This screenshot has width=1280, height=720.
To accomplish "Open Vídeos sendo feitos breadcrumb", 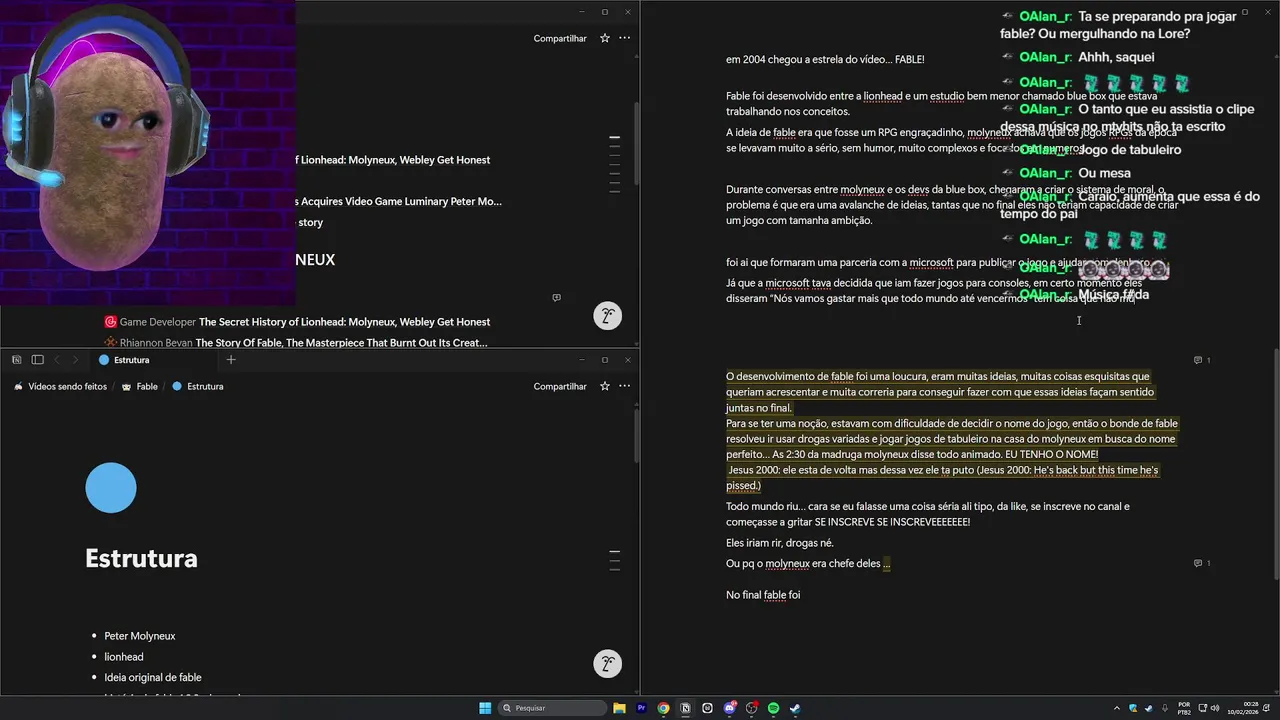I will coord(60,386).
